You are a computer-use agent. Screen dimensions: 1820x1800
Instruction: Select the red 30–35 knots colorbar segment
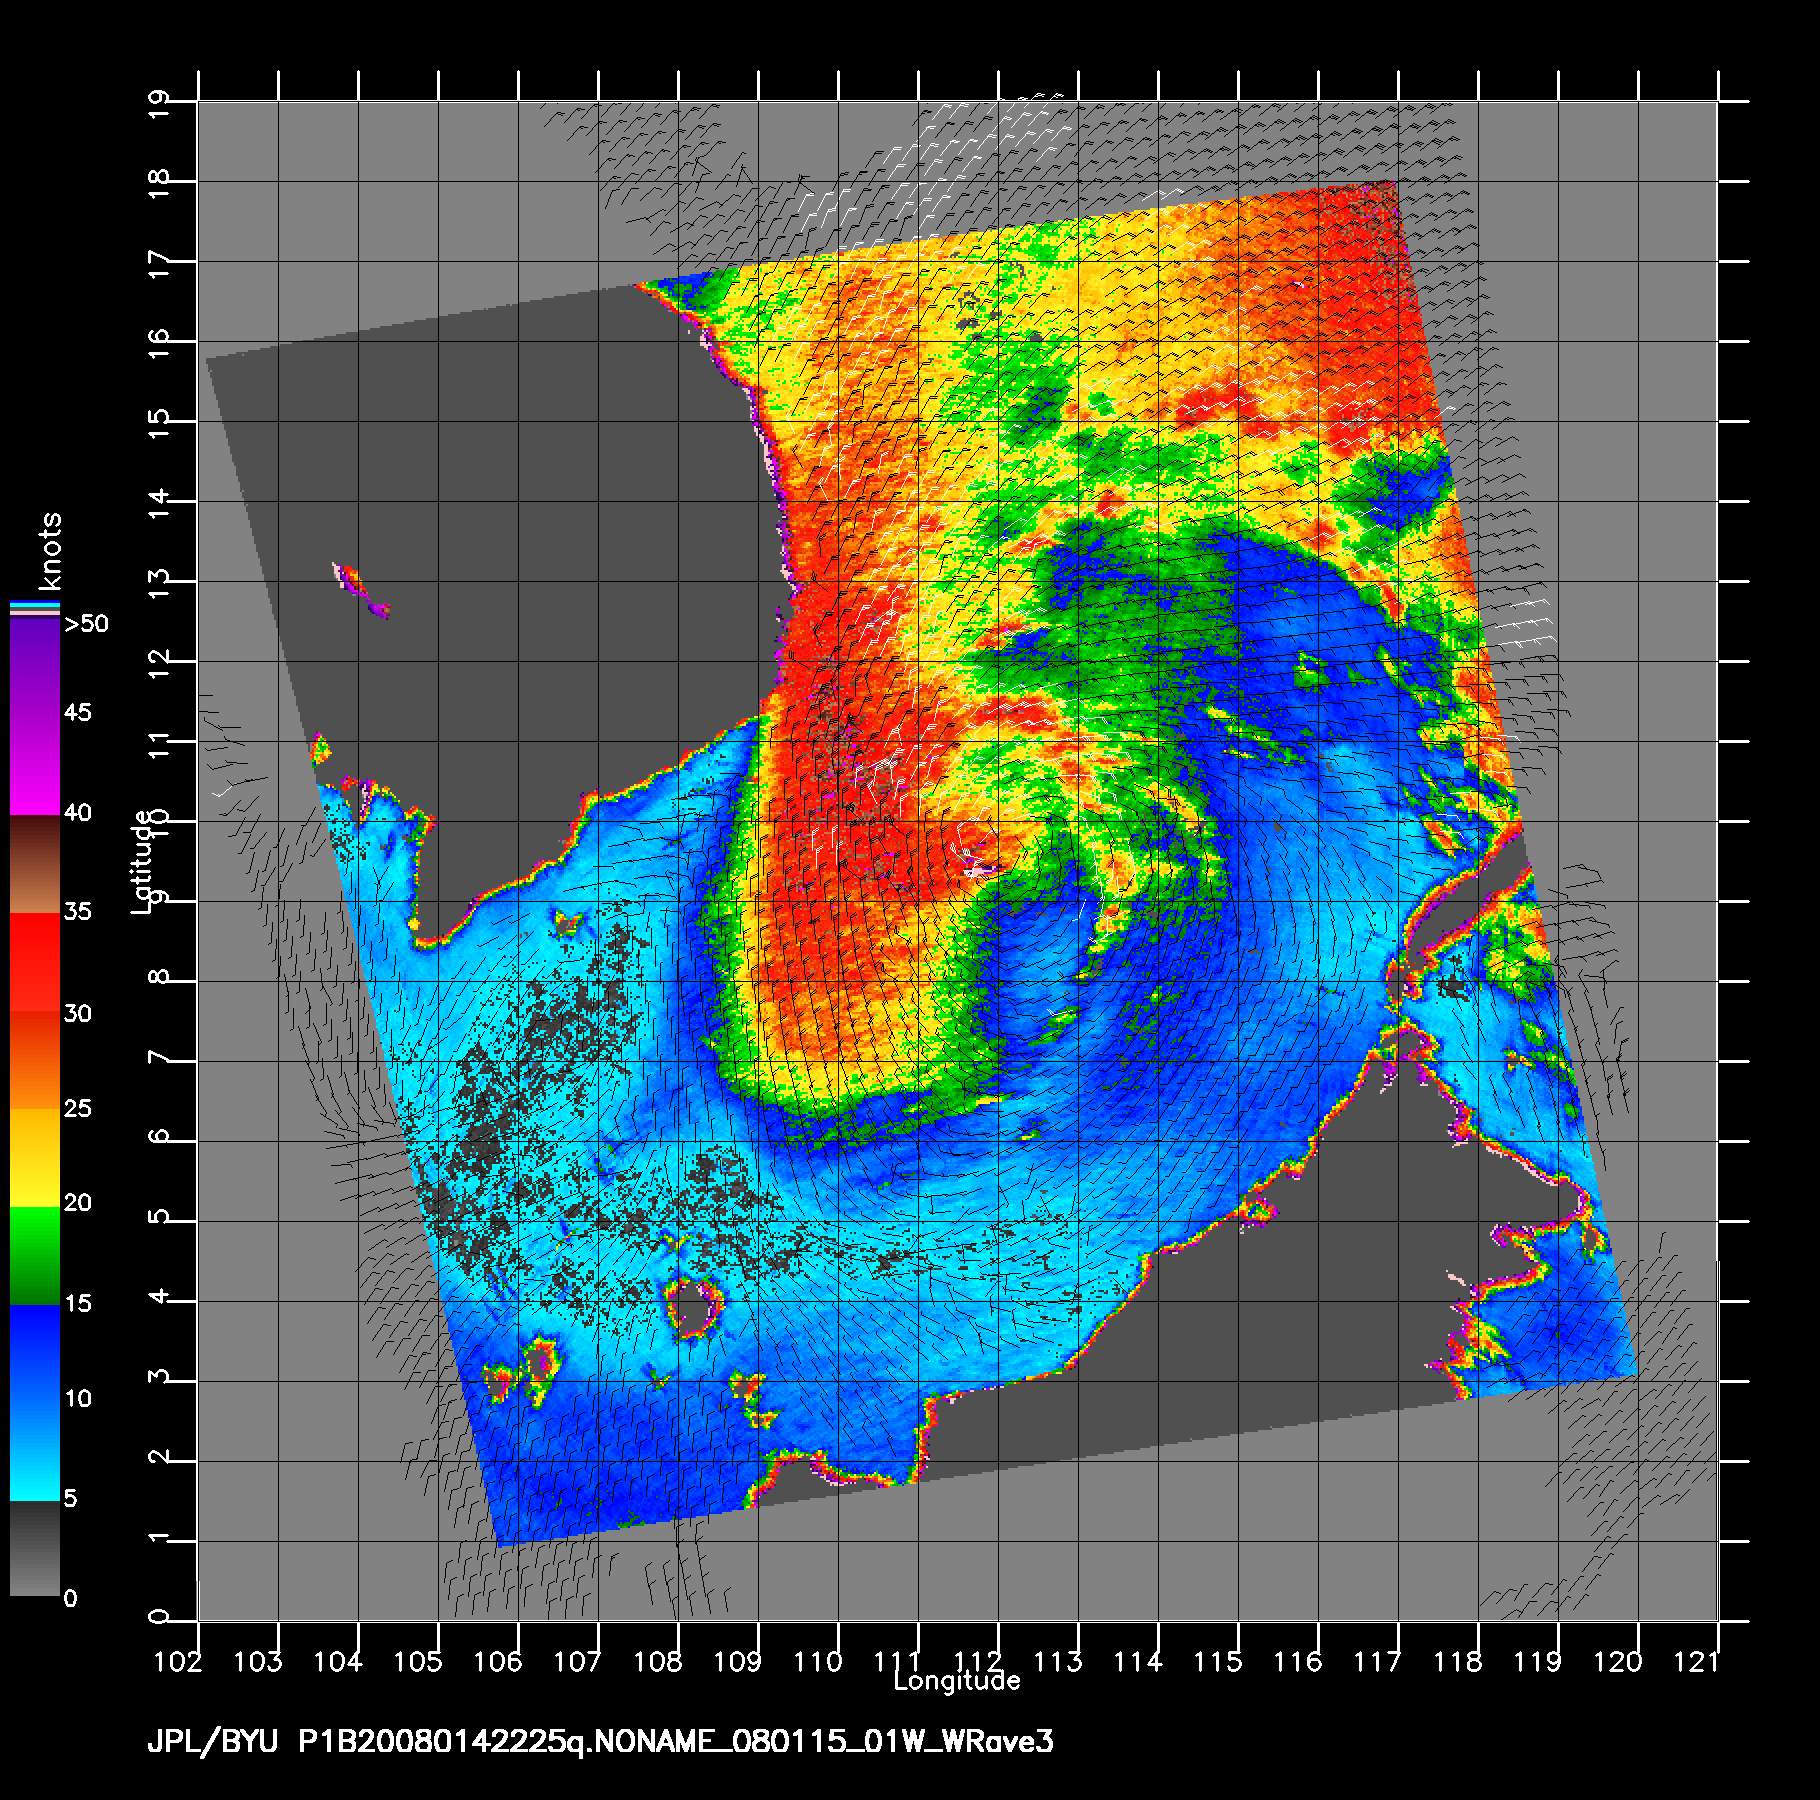[x=35, y=963]
